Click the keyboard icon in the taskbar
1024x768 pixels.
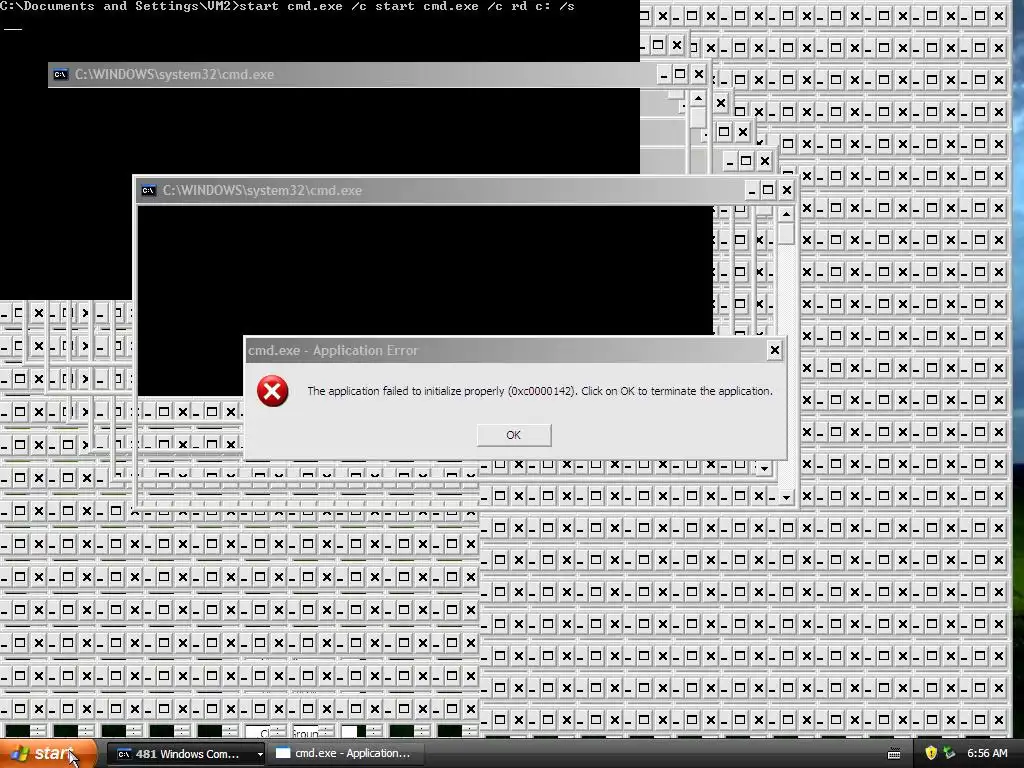pos(895,754)
